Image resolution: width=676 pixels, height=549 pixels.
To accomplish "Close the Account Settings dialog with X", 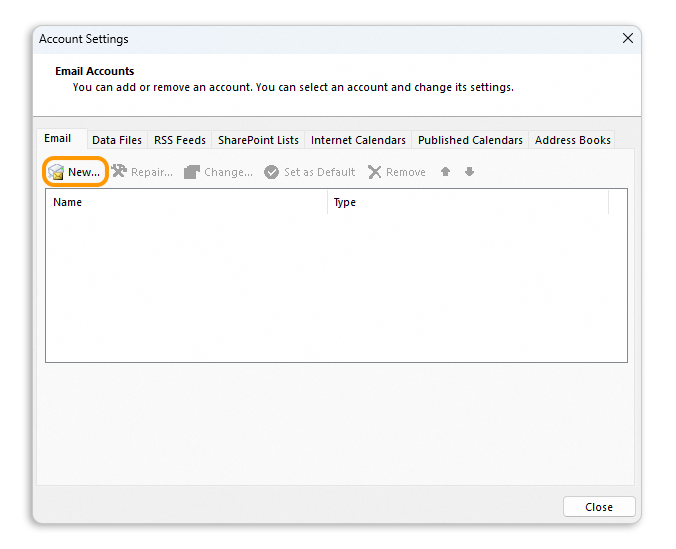I will (x=628, y=38).
